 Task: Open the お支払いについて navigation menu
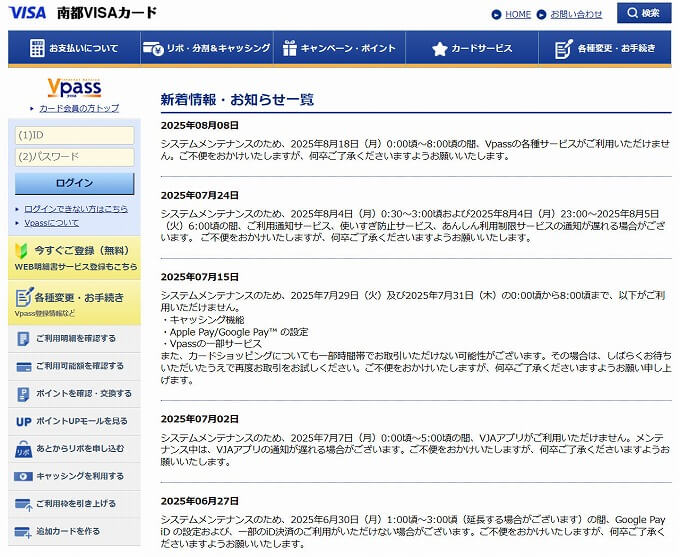tap(74, 48)
